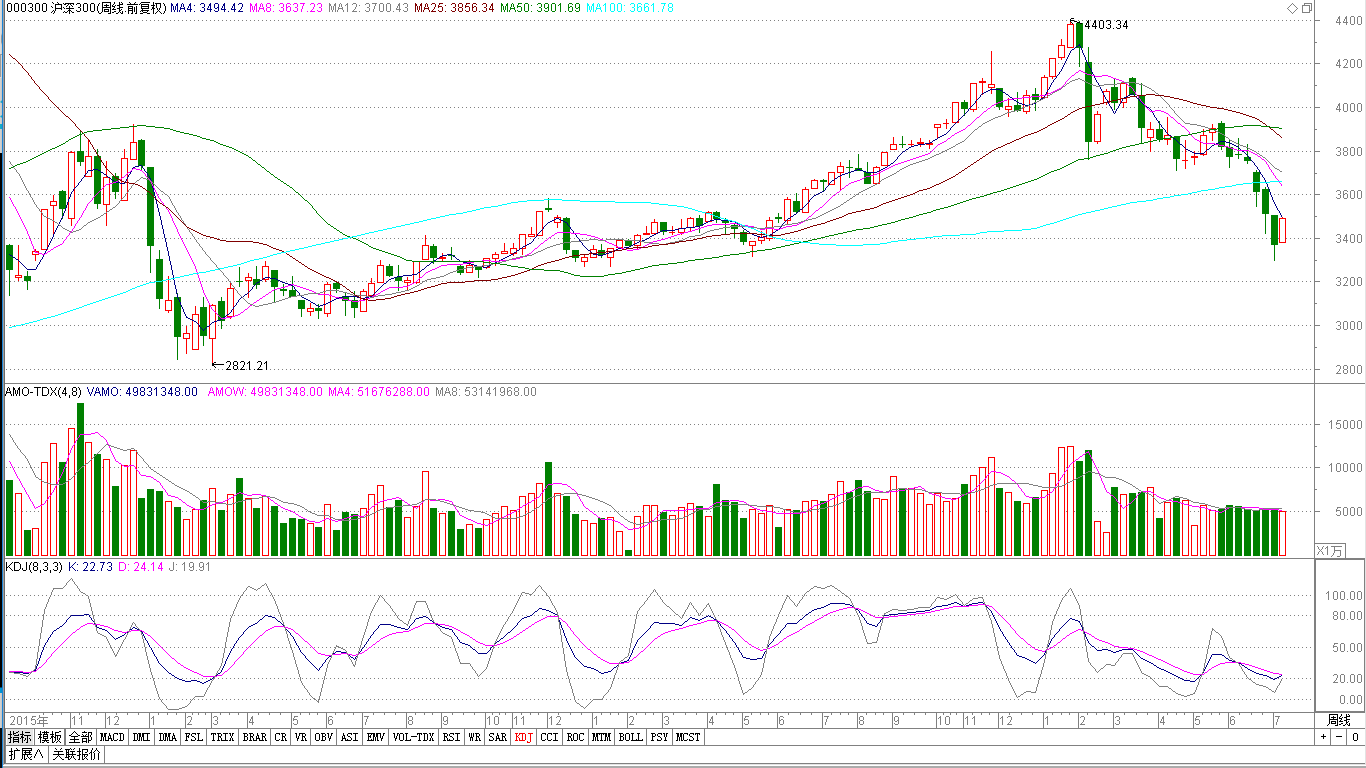
Task: Click the plus zoom button
Action: pos(1323,737)
